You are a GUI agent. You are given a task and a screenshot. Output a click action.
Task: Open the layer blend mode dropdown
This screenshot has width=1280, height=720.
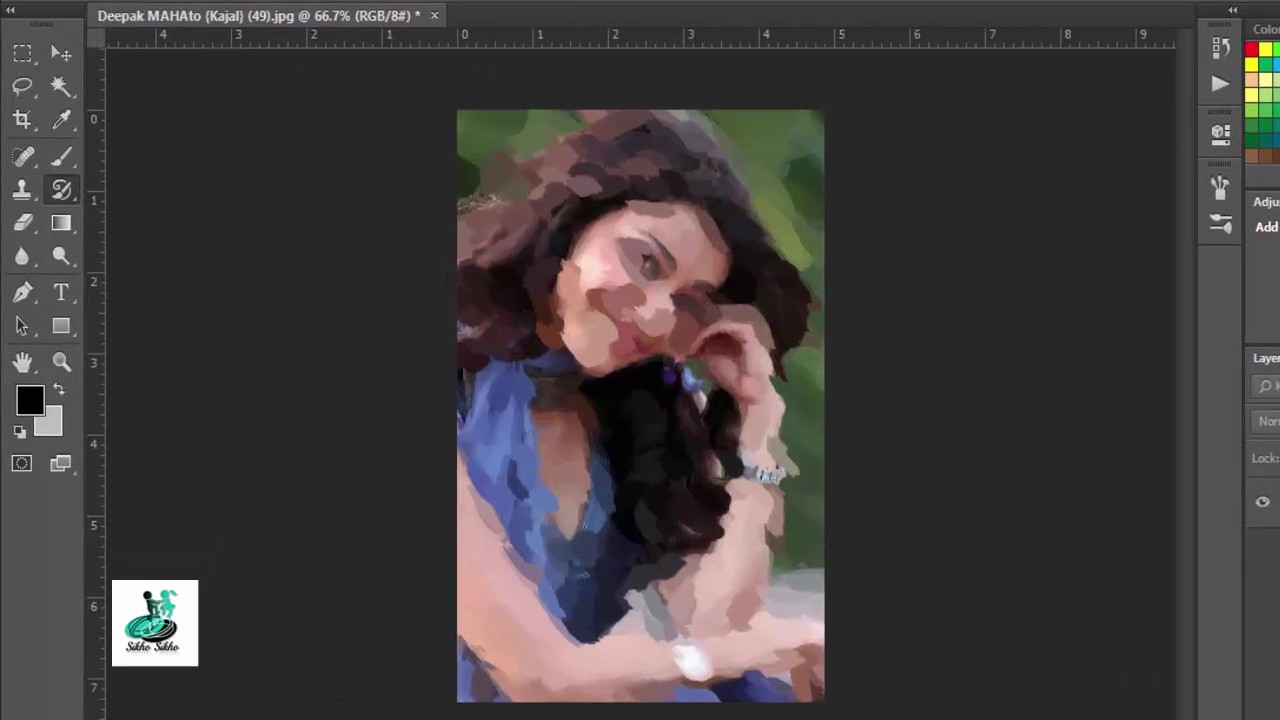(x=1268, y=421)
